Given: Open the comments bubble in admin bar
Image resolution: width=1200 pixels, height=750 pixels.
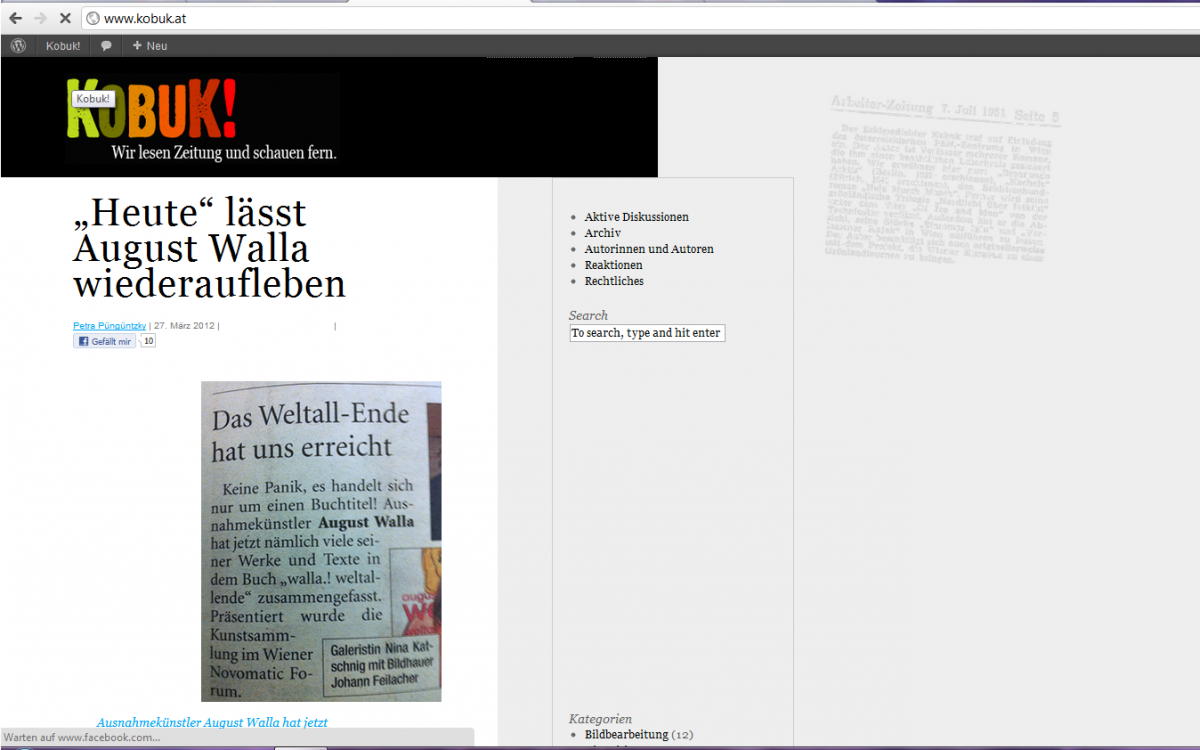Looking at the screenshot, I should [106, 46].
